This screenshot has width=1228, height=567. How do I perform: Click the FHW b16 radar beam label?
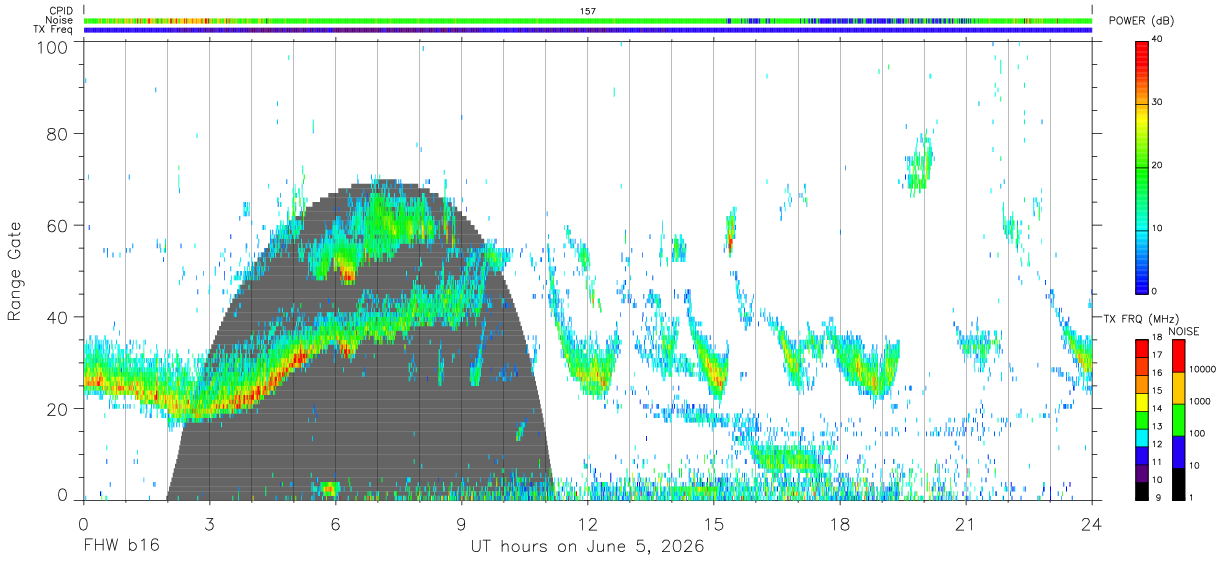tap(121, 547)
